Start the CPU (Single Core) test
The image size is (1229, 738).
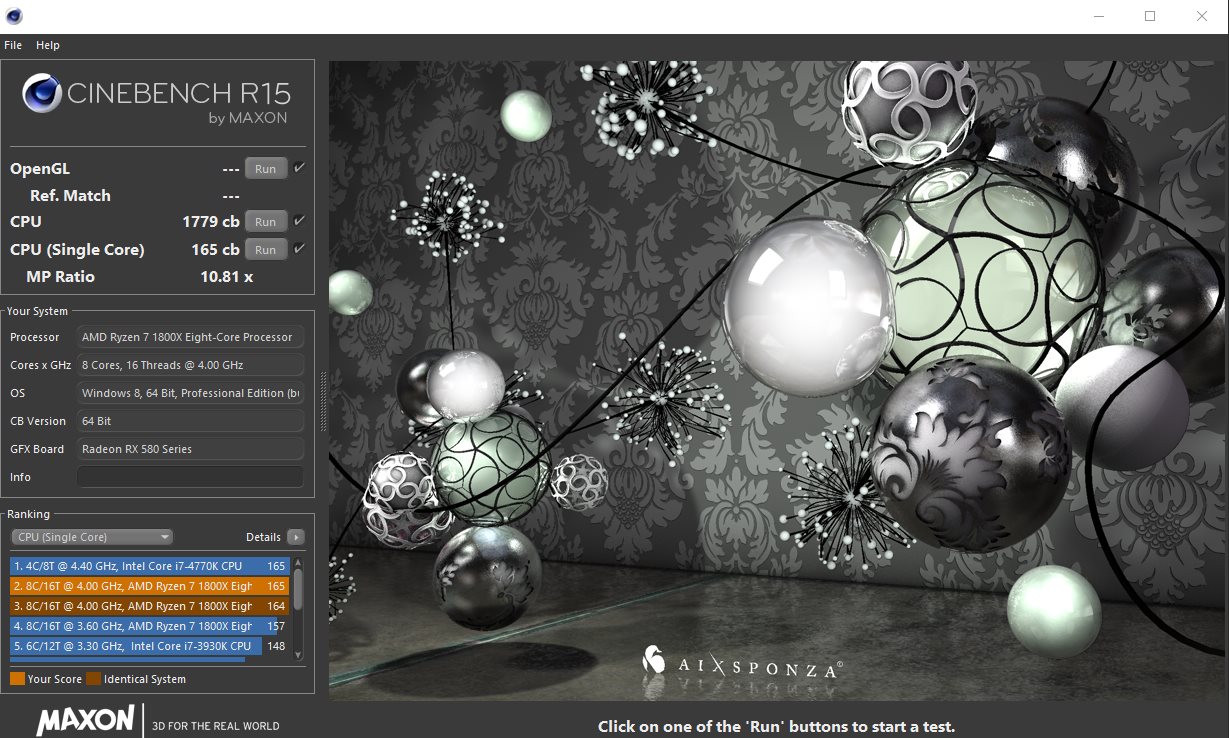point(265,250)
